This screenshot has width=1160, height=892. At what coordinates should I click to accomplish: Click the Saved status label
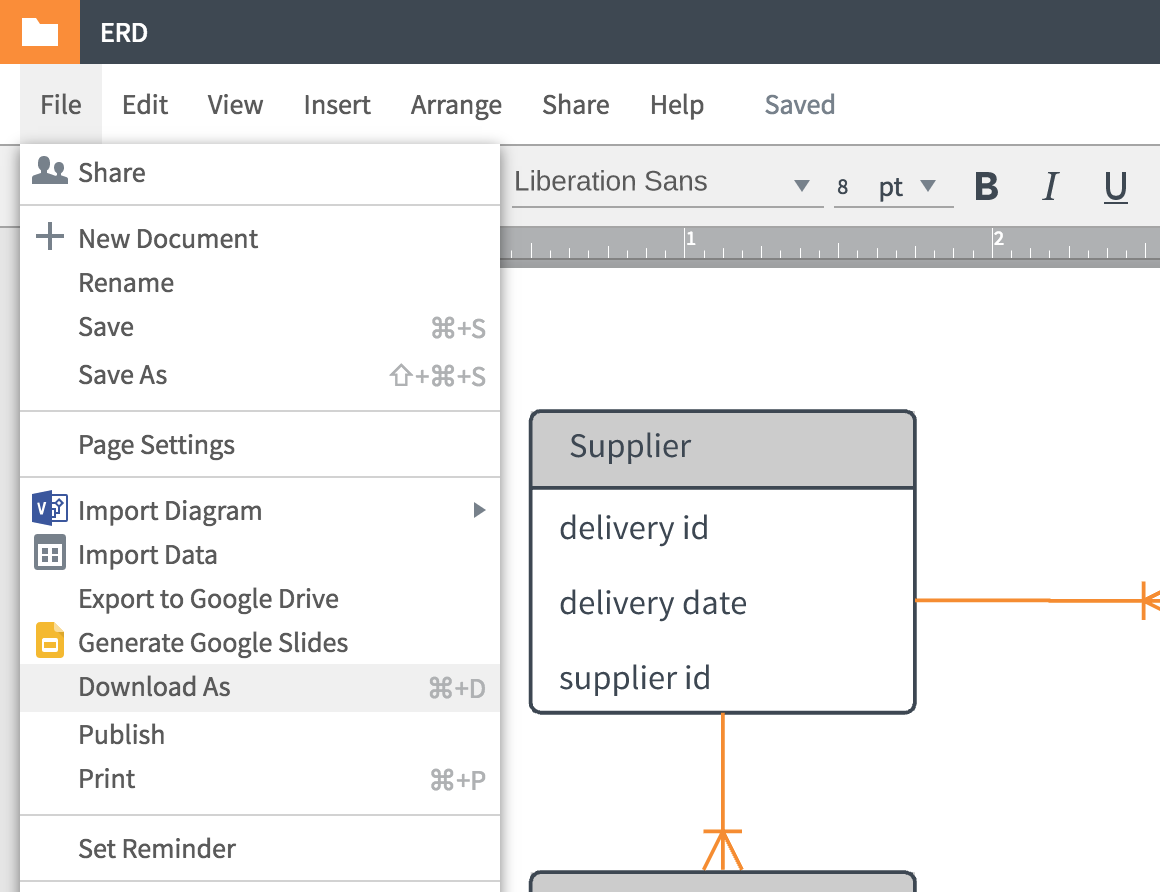click(x=799, y=105)
